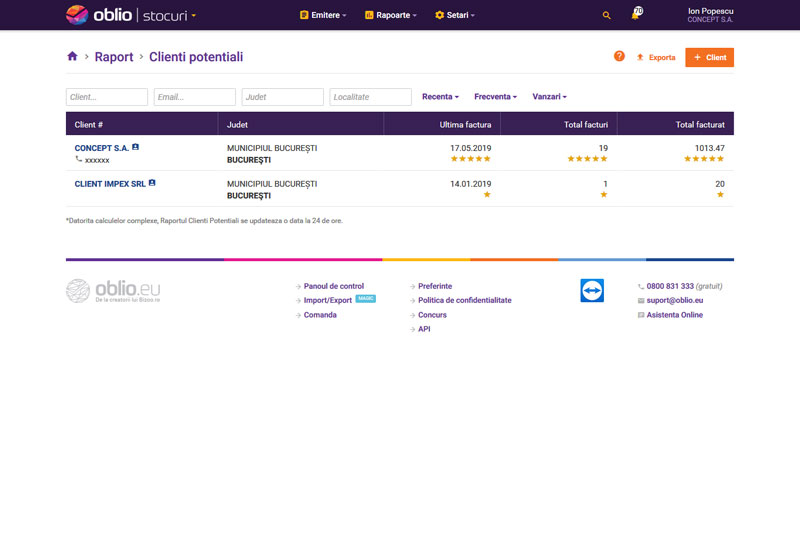Open the CLIENT IMPEX SRL client link
This screenshot has width=800, height=547.
pyautogui.click(x=110, y=184)
